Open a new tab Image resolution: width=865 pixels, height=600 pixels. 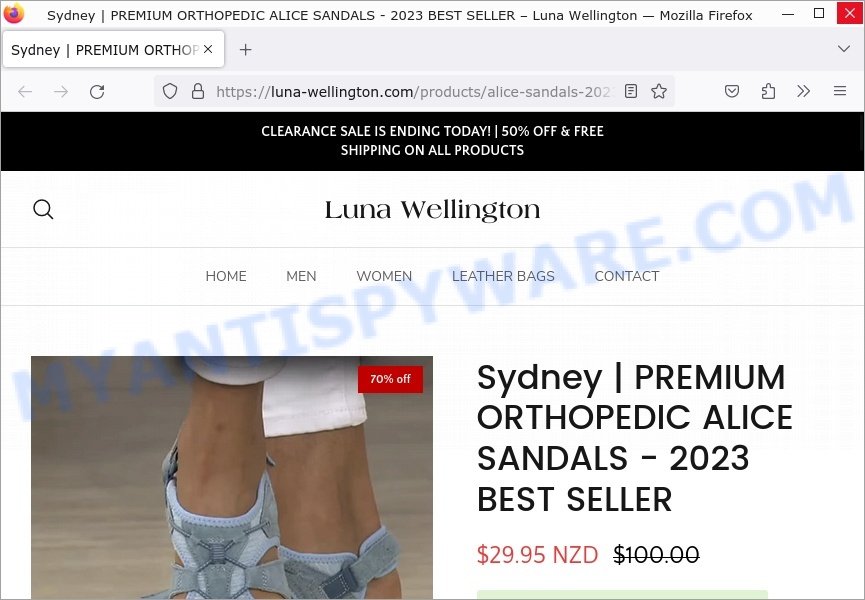[245, 50]
